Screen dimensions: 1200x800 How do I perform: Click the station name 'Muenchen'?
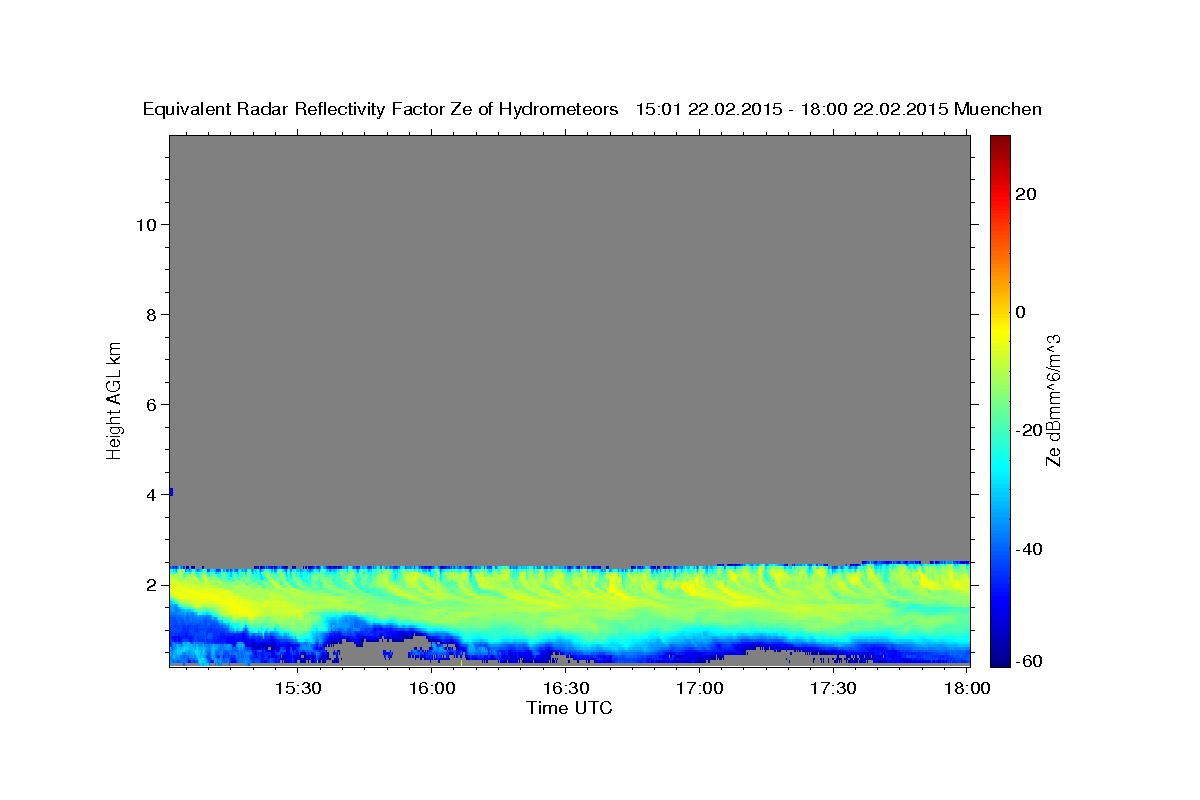998,110
